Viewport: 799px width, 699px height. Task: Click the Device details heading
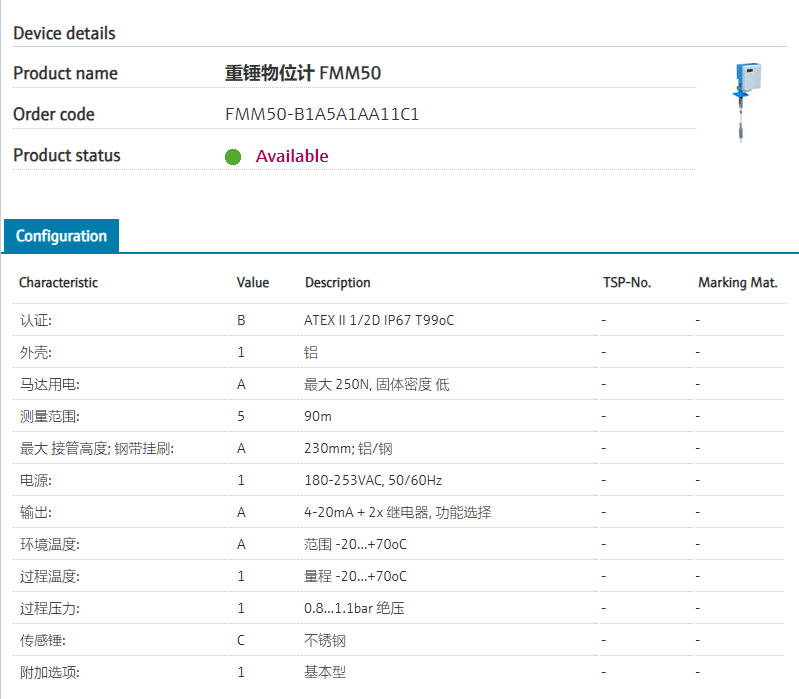(x=64, y=33)
